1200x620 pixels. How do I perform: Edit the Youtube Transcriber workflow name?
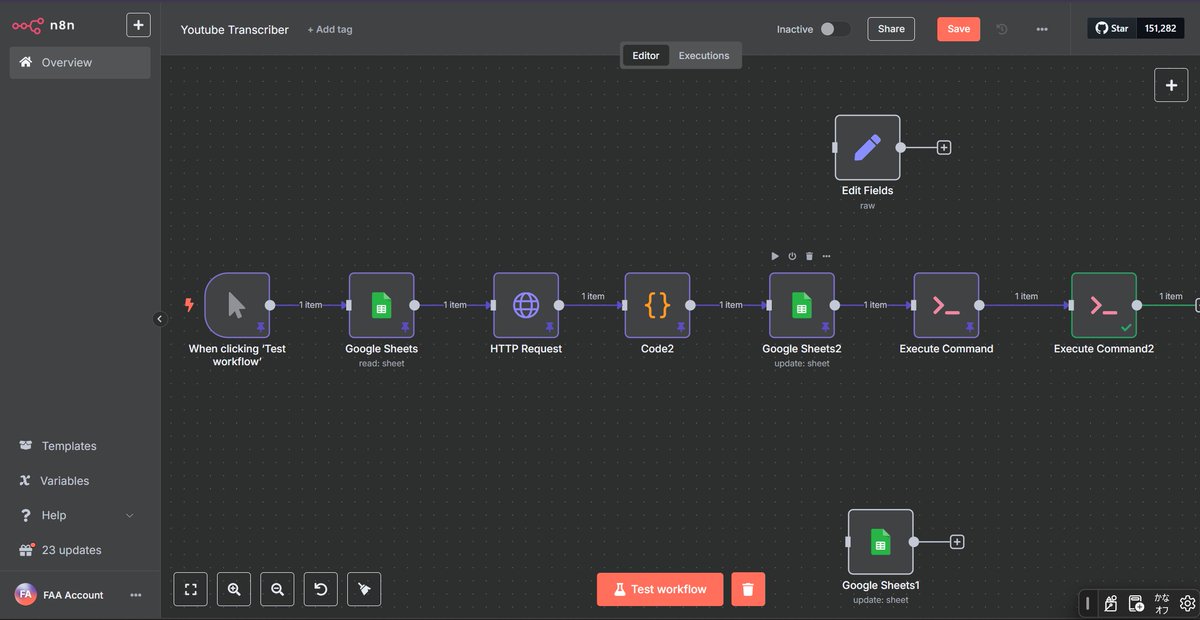click(x=234, y=30)
